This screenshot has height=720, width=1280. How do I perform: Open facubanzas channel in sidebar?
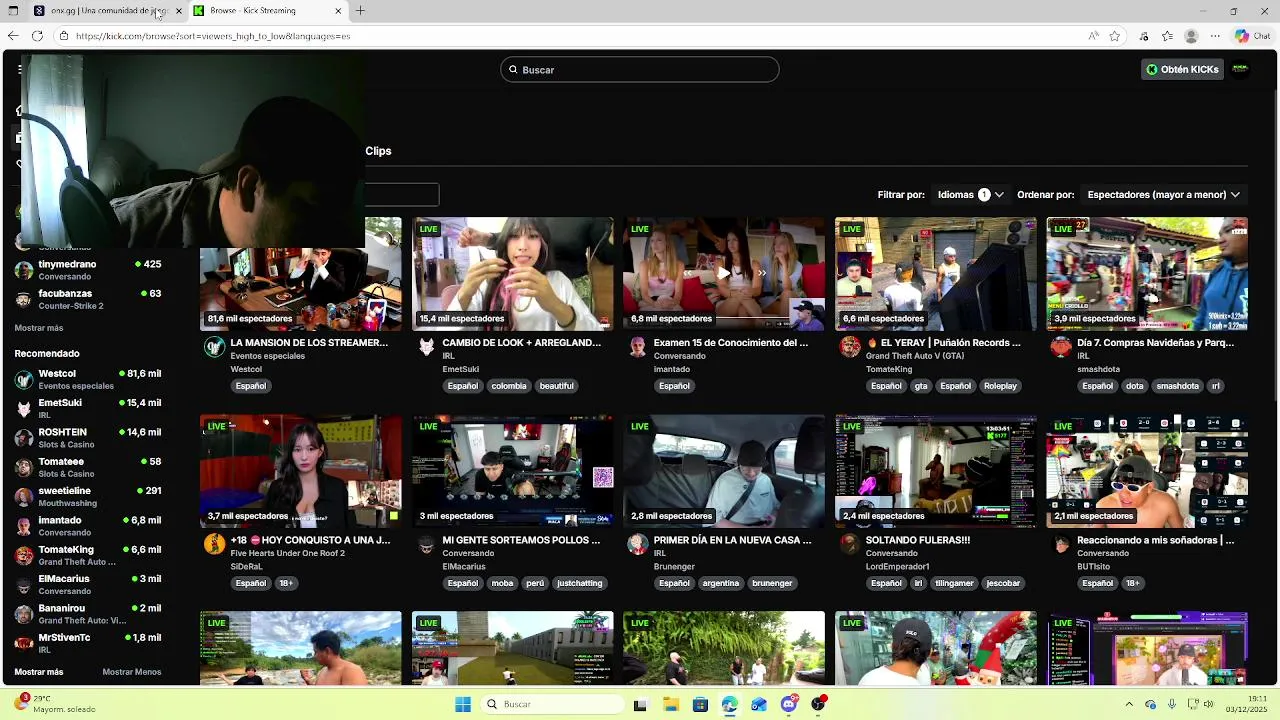pos(90,299)
